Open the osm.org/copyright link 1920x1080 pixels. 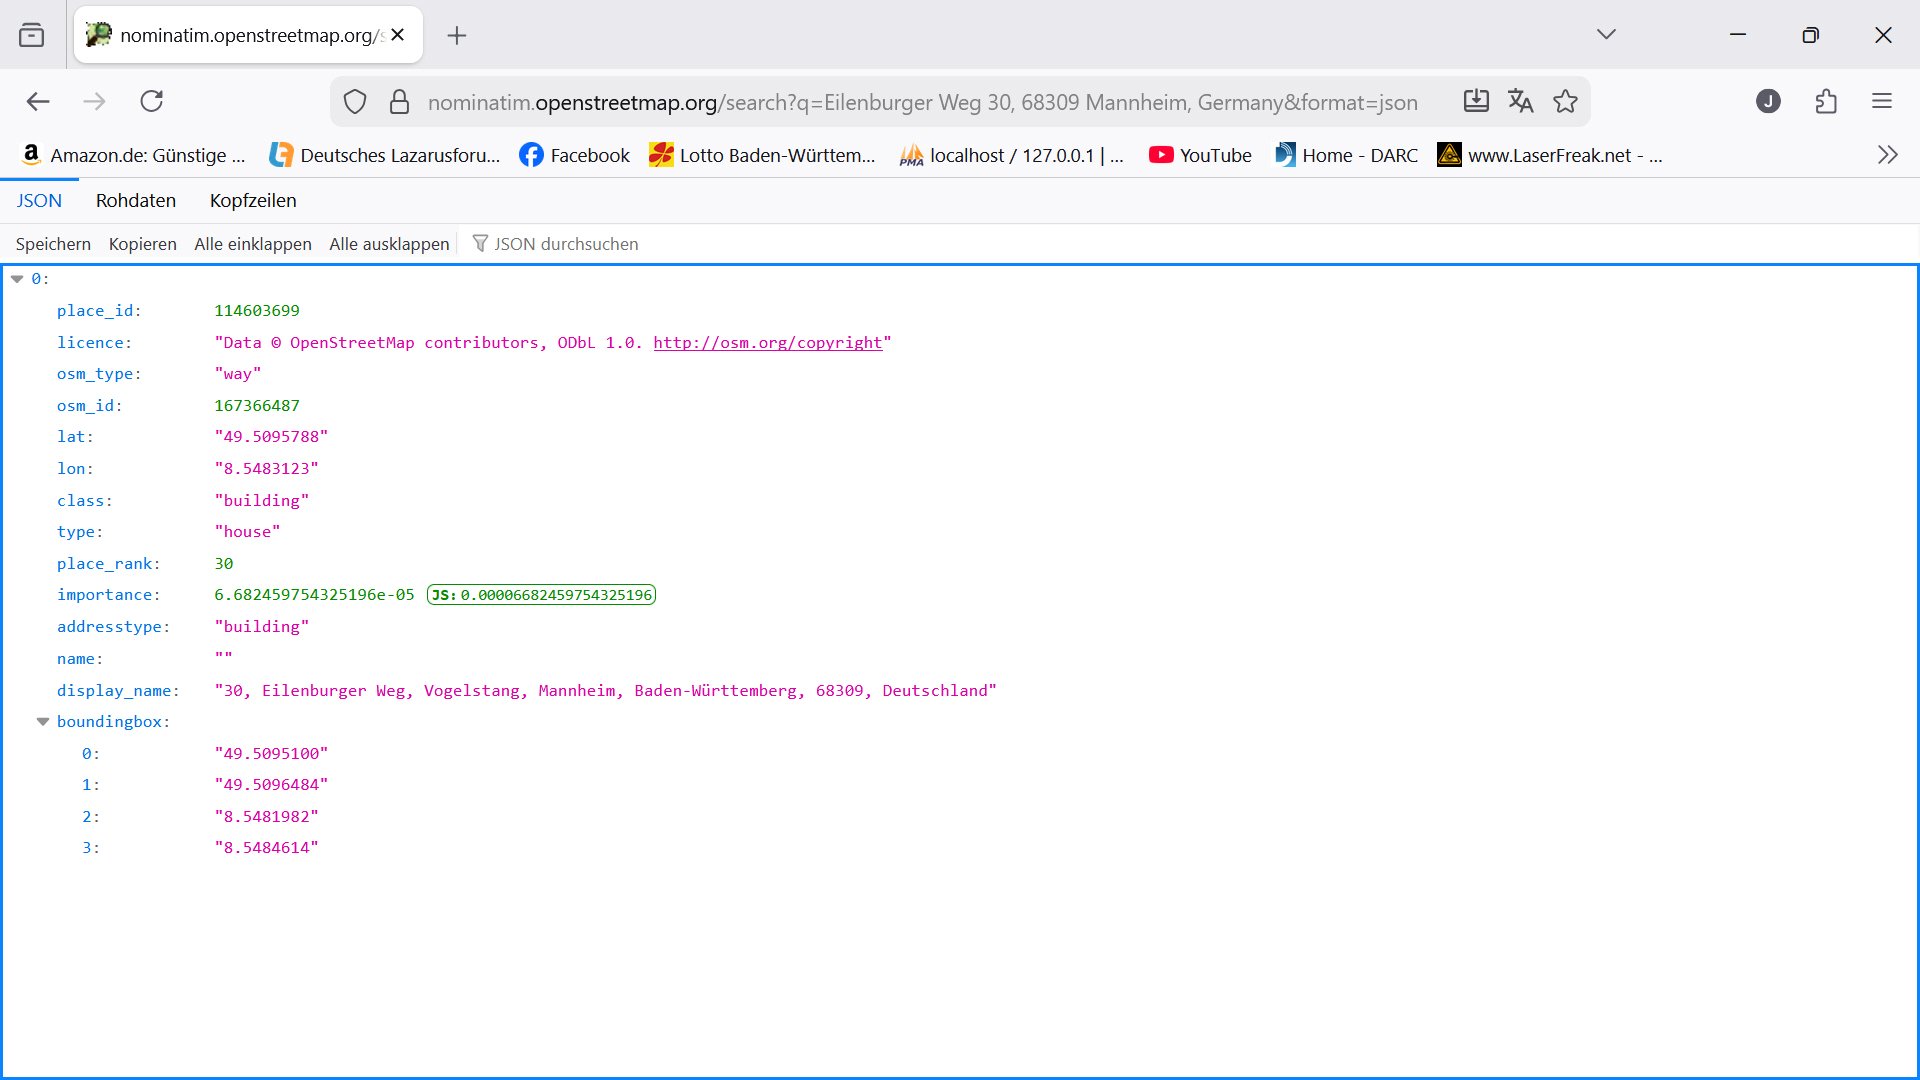pos(767,342)
